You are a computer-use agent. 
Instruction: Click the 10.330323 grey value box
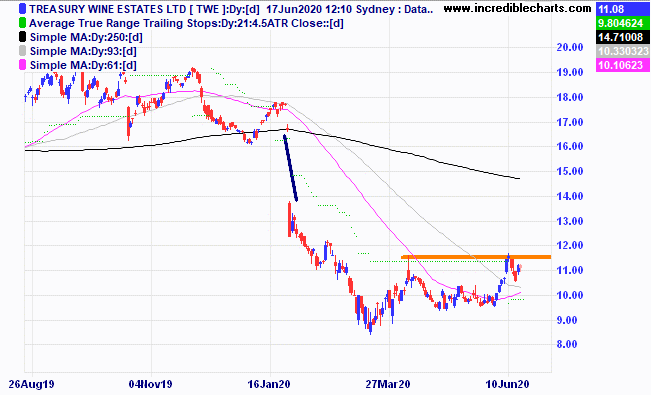pos(622,51)
